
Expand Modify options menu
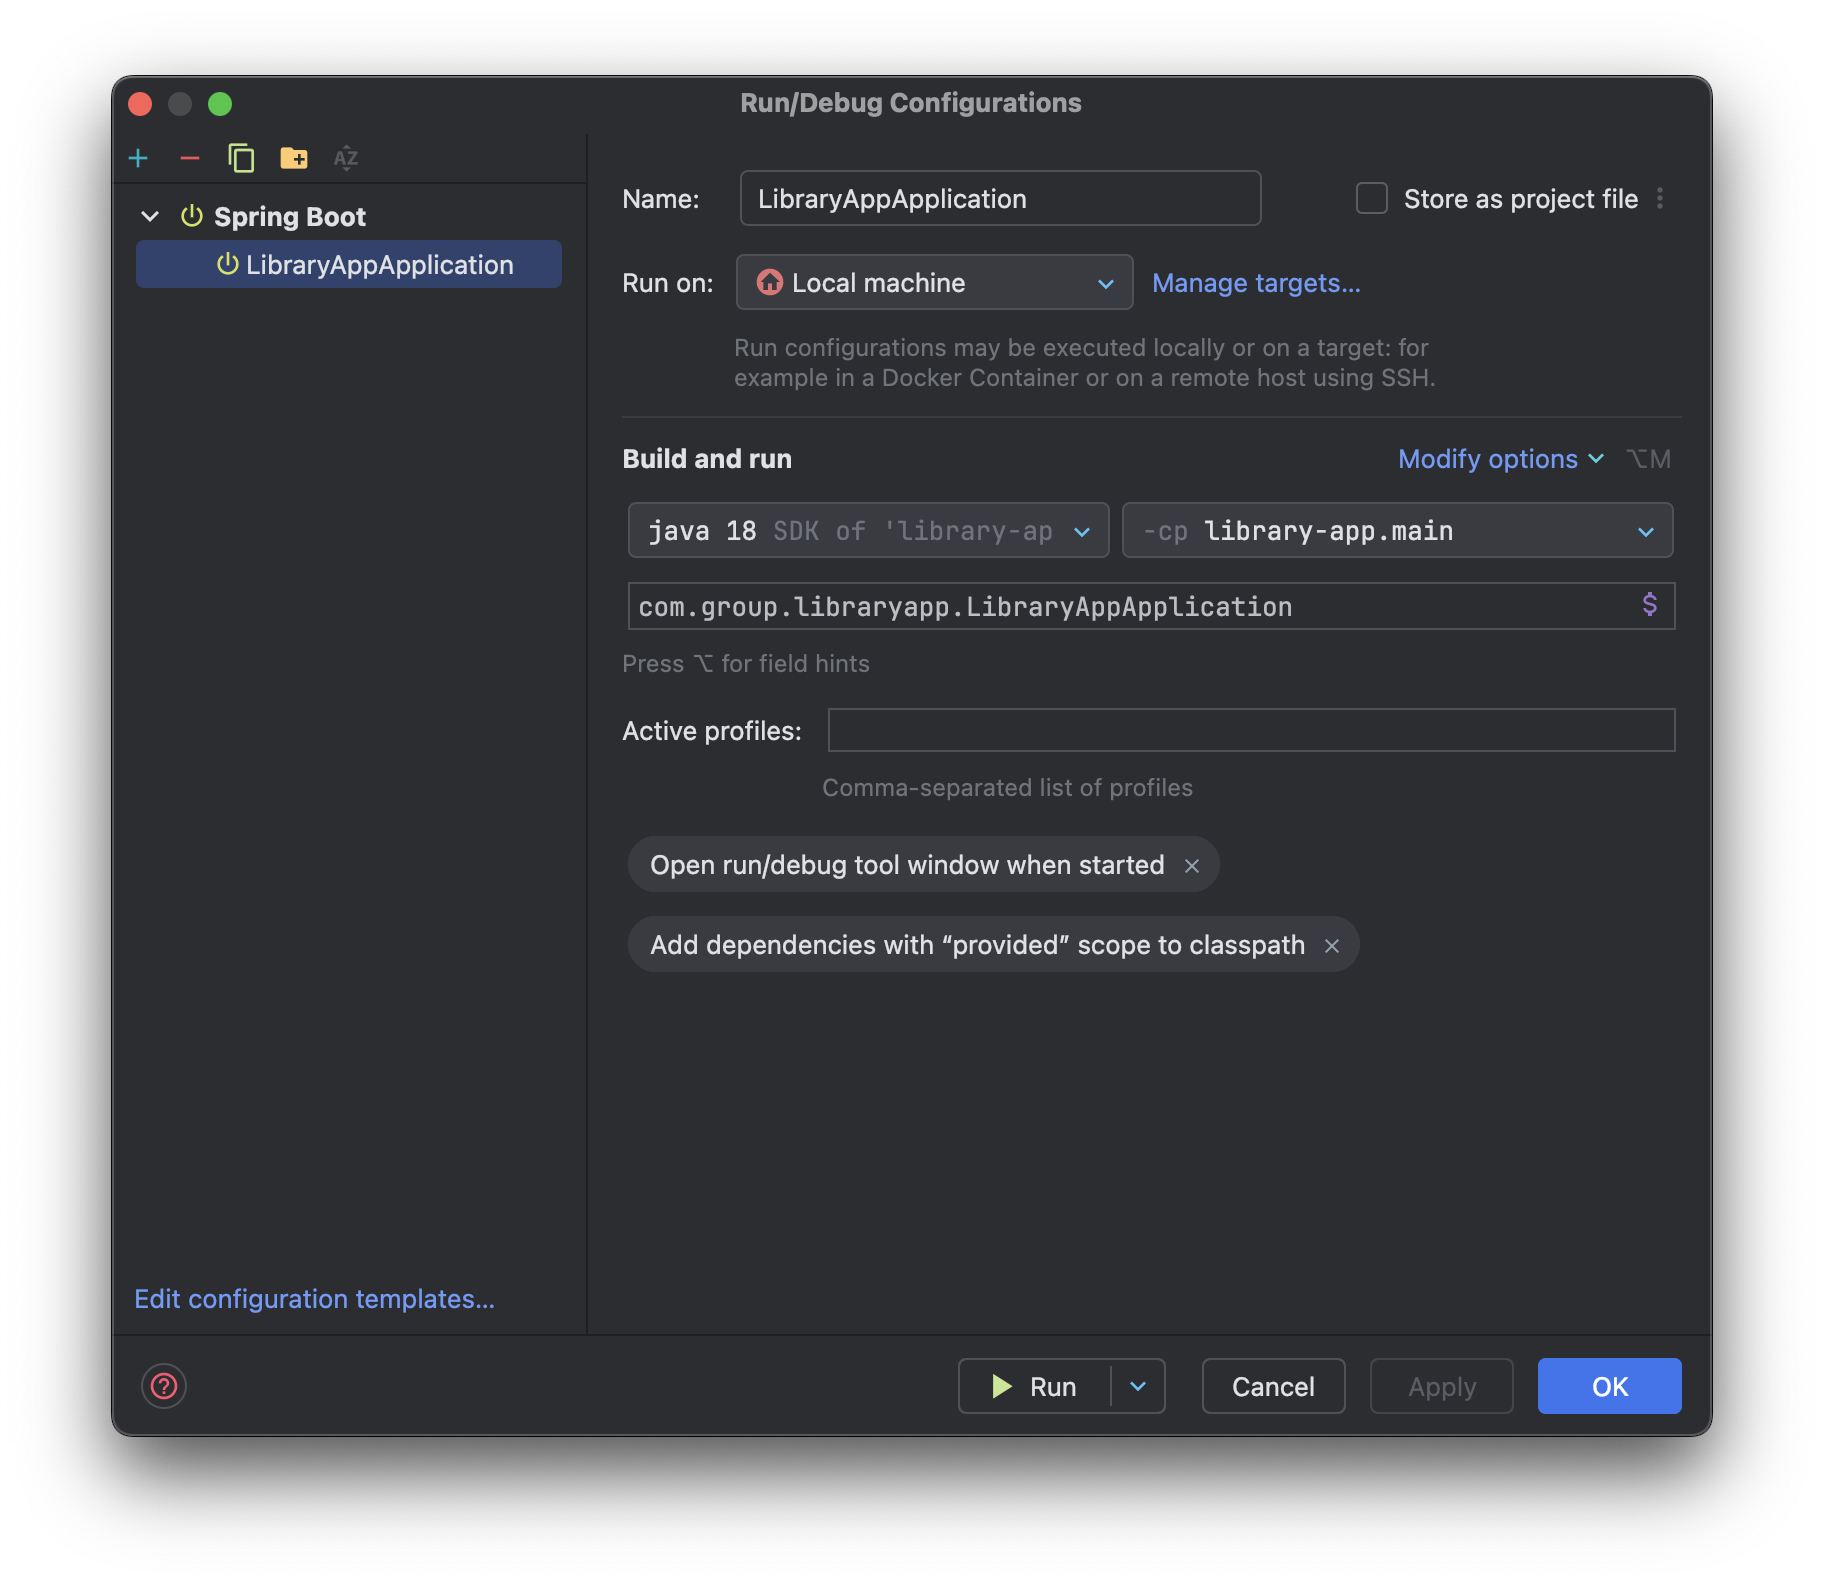coord(1501,459)
